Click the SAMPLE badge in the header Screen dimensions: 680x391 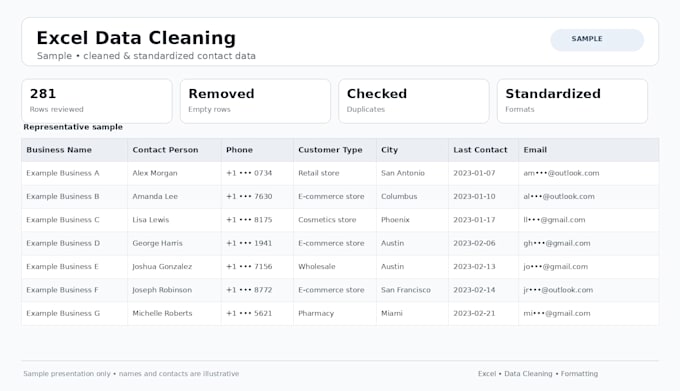pyautogui.click(x=597, y=39)
